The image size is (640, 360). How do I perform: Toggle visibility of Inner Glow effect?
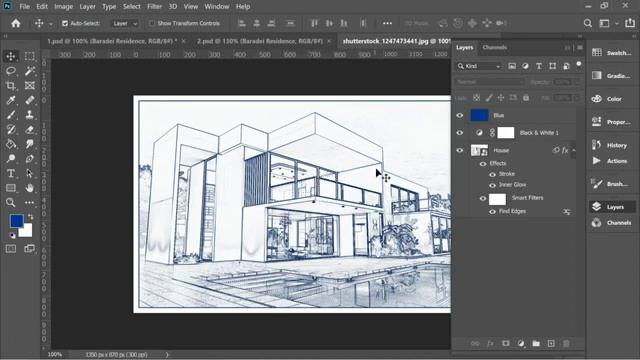pos(493,185)
